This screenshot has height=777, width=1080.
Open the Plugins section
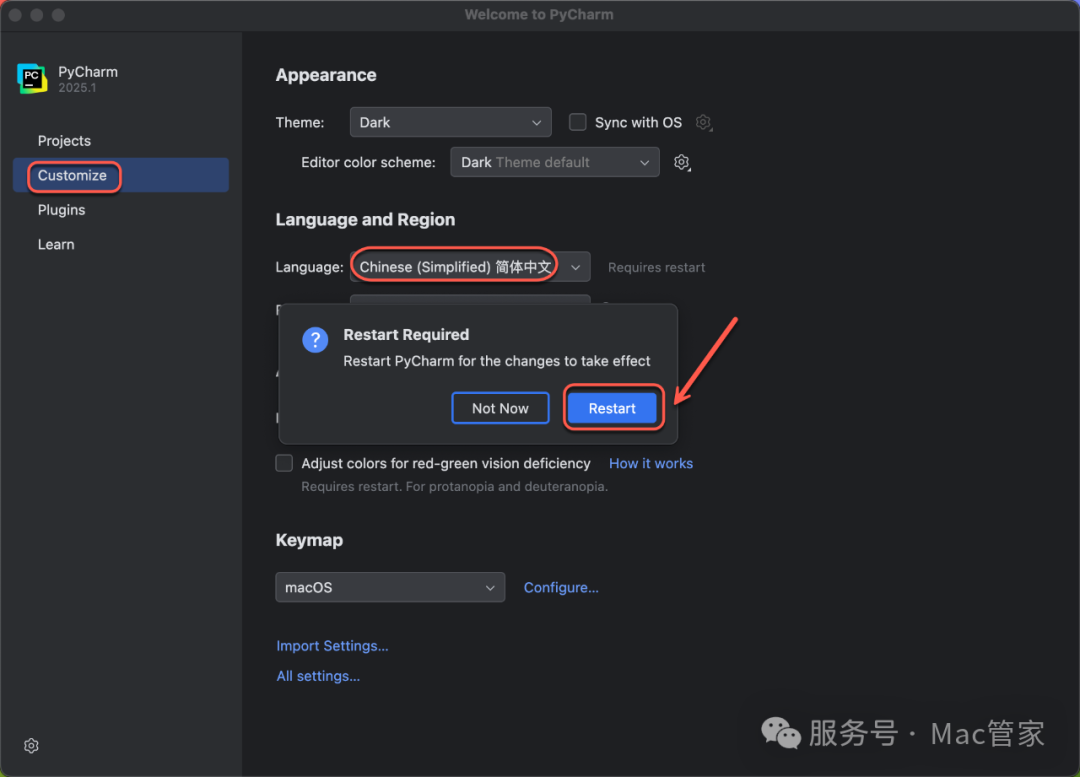pyautogui.click(x=61, y=210)
